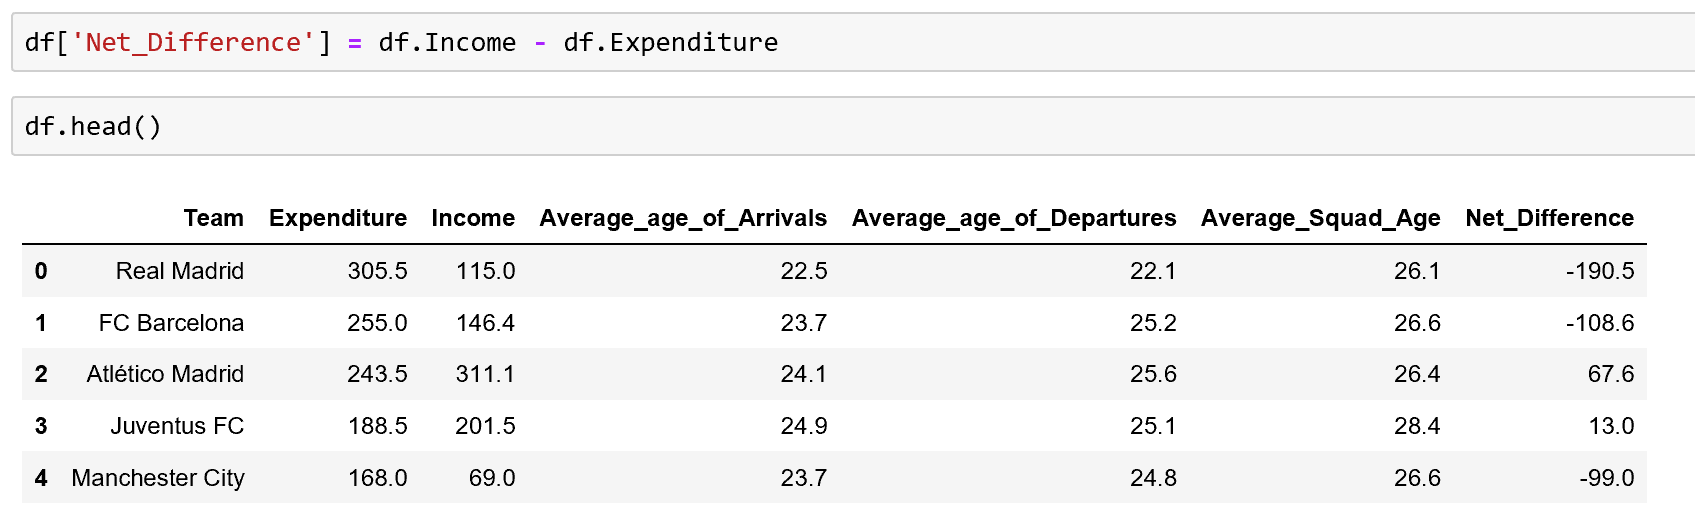Screen dimensions: 1695x520
Task: Select the Team column header
Action: tap(213, 218)
